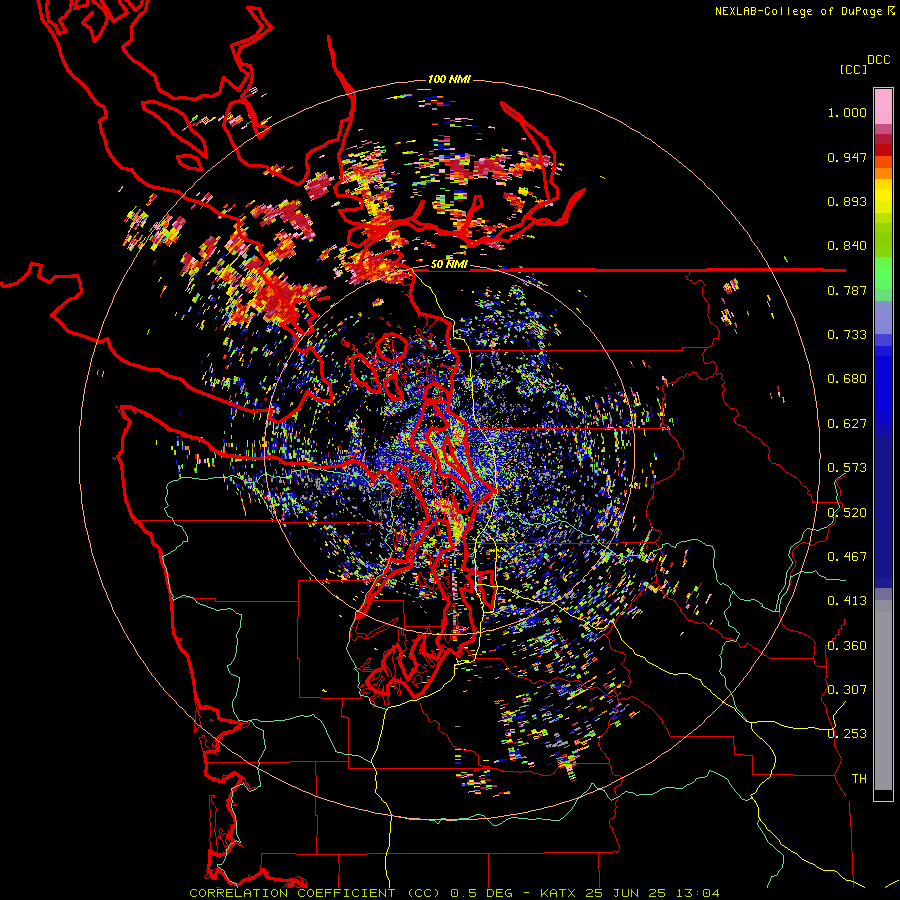Click the 'DCC' label above the color scale
This screenshot has height=900, width=900.
879,60
